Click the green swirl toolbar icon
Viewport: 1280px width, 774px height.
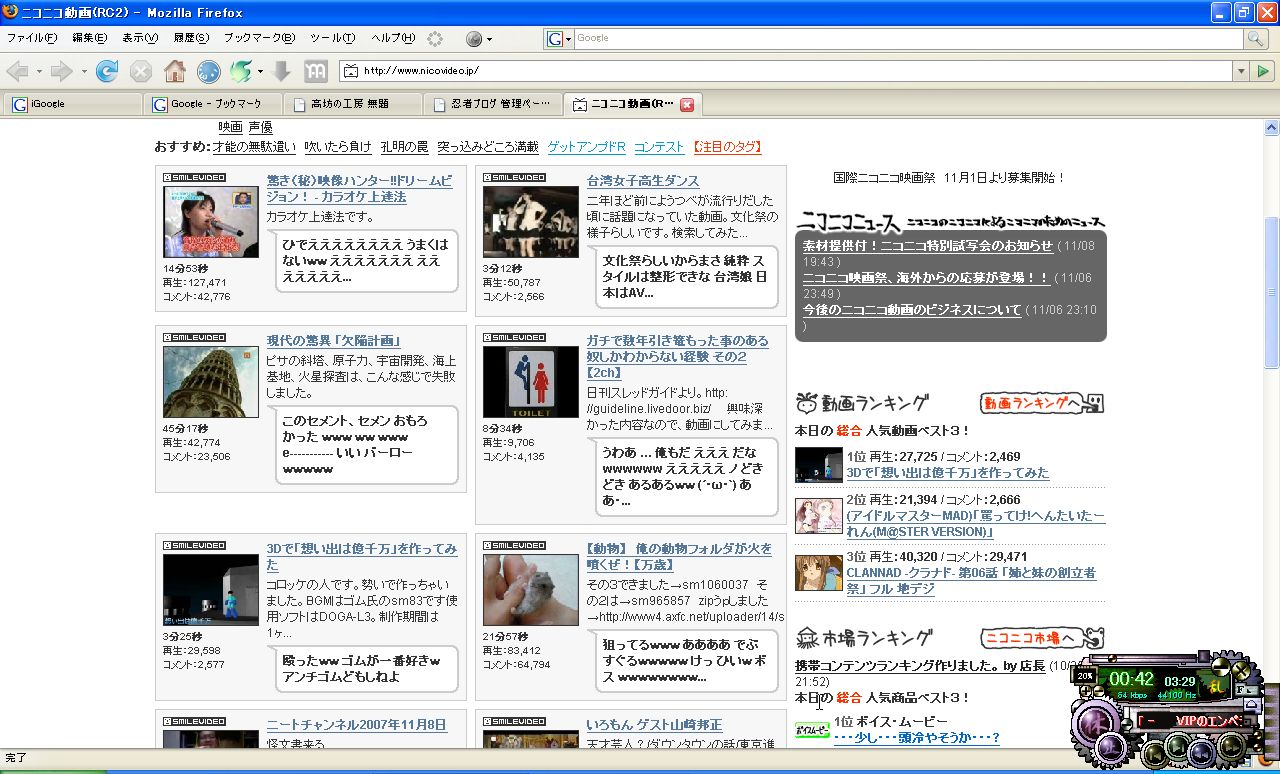240,71
